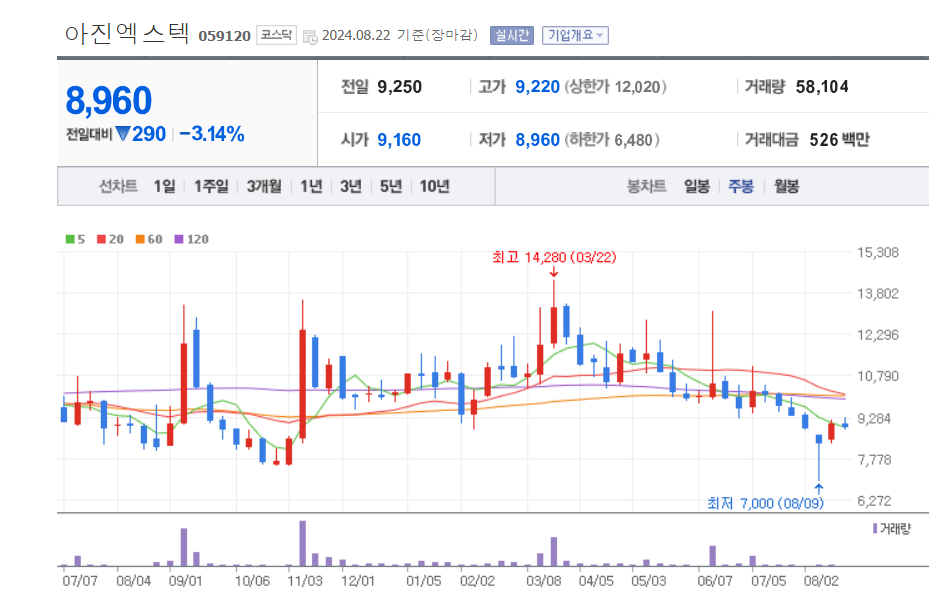Select the 1일 line chart tab
929x608 pixels.
pyautogui.click(x=165, y=187)
